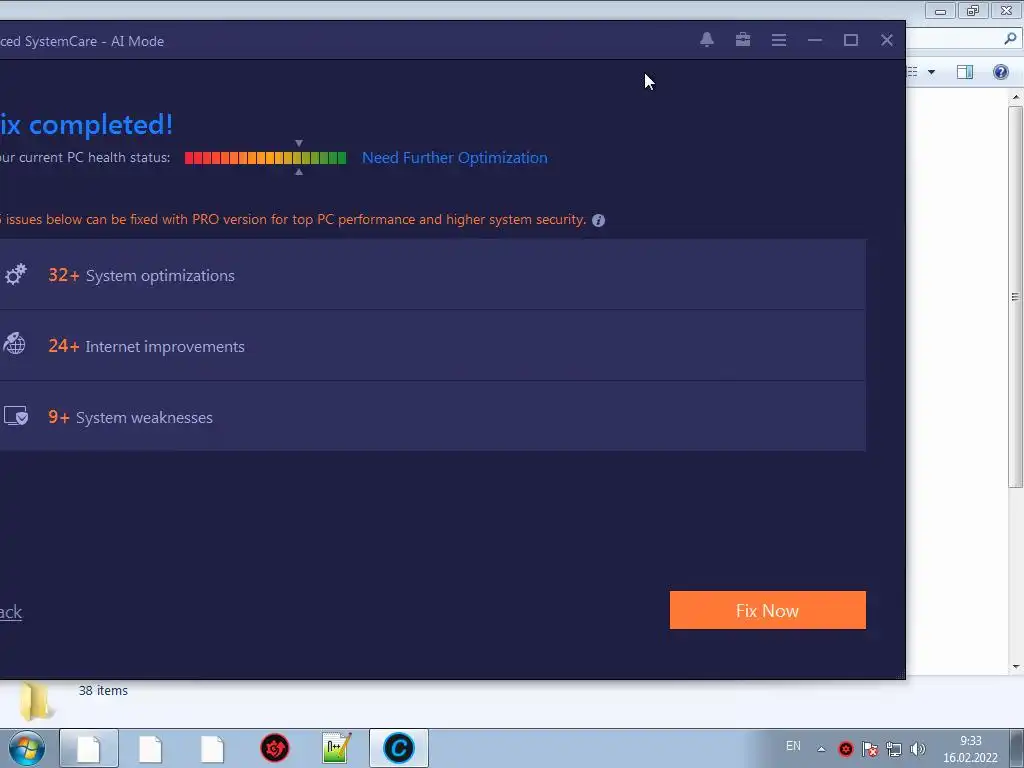Click the Need Further Optimization link
The image size is (1024, 768).
[x=455, y=157]
